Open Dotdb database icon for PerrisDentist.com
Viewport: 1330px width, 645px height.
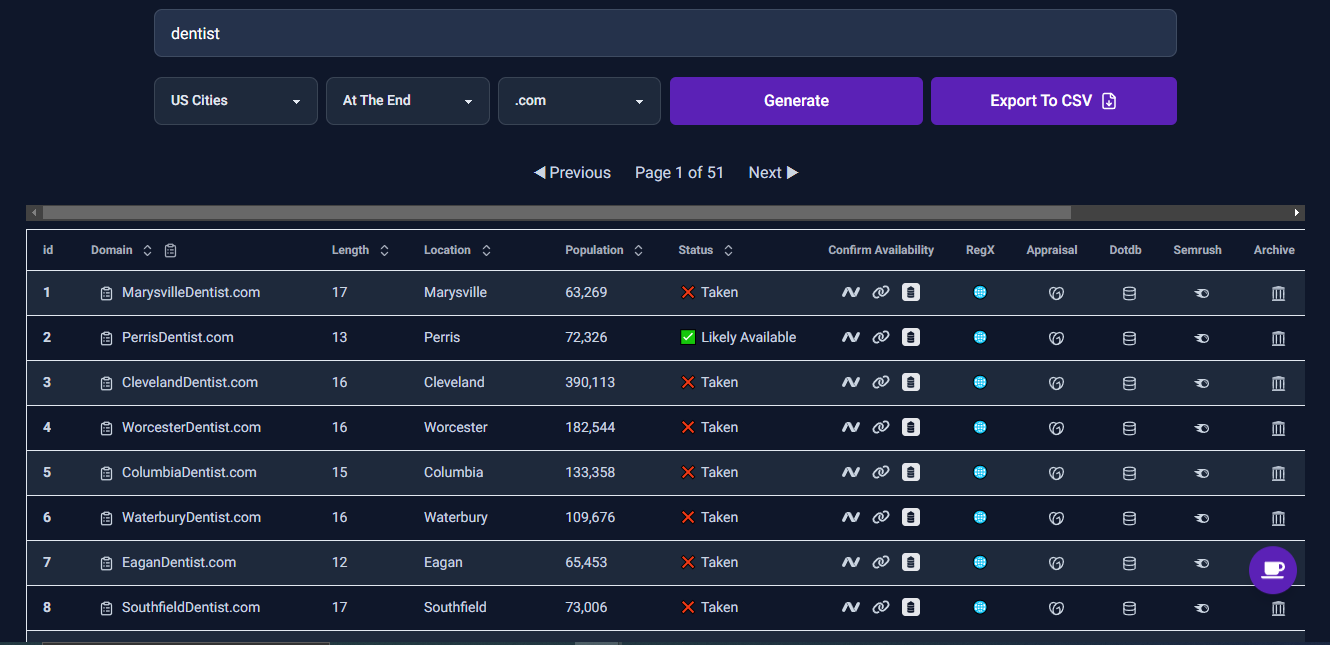pyautogui.click(x=1129, y=338)
